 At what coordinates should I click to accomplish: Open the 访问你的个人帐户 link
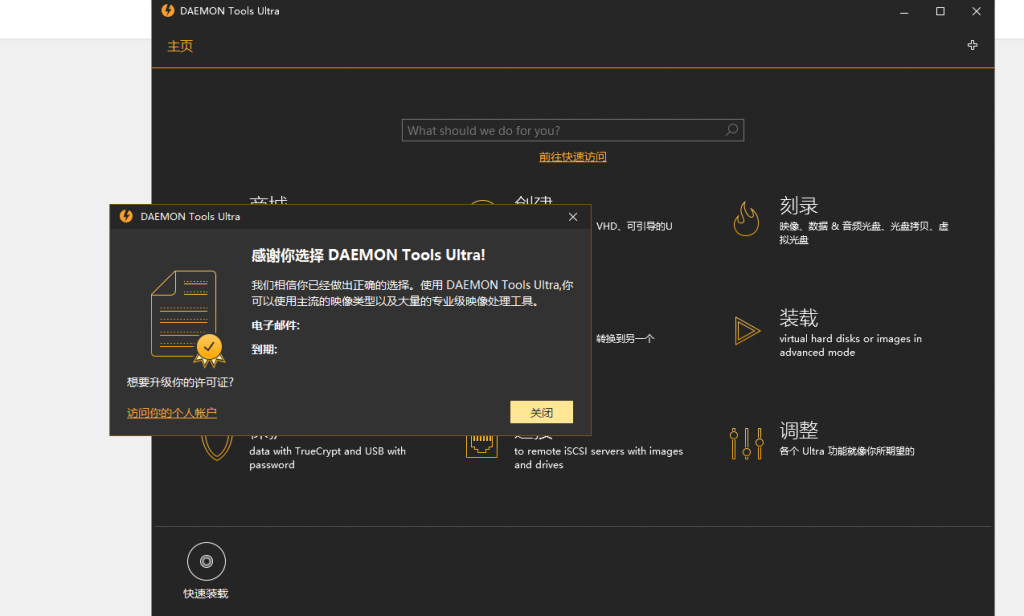click(x=172, y=413)
